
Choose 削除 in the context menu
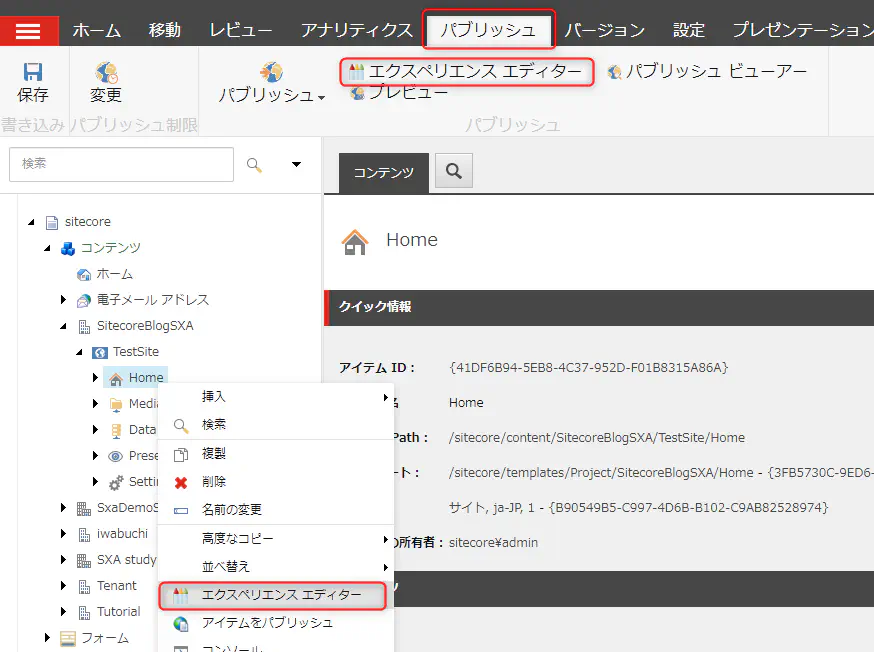(276, 481)
